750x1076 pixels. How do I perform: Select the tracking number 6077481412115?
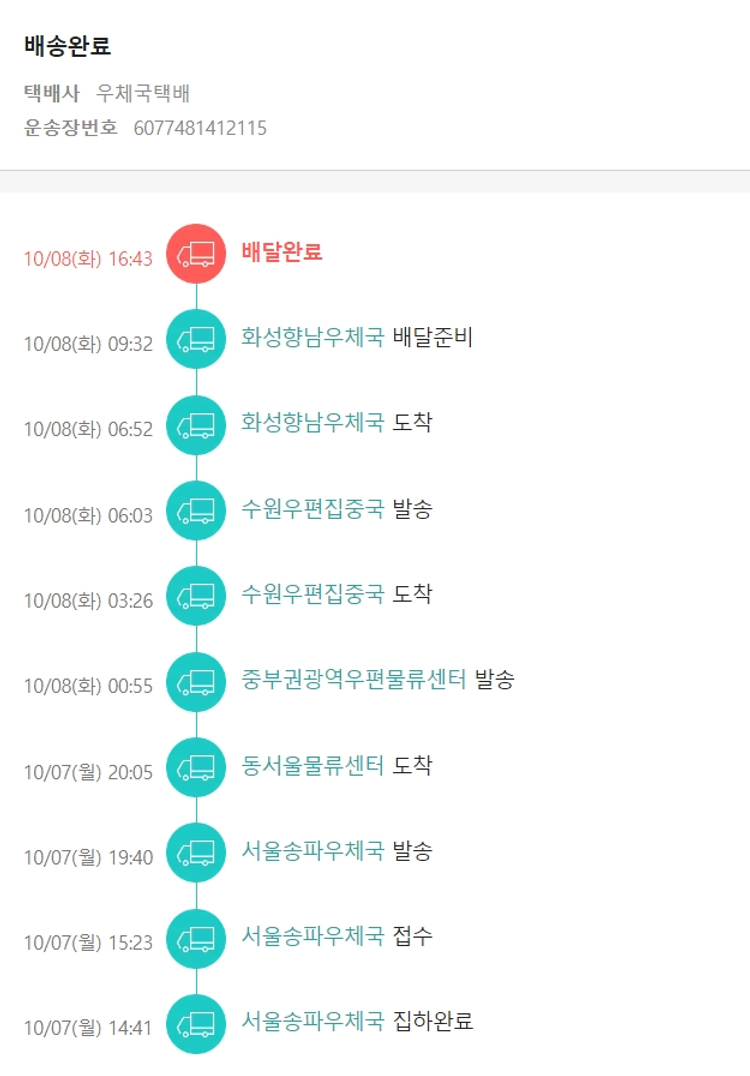200,128
